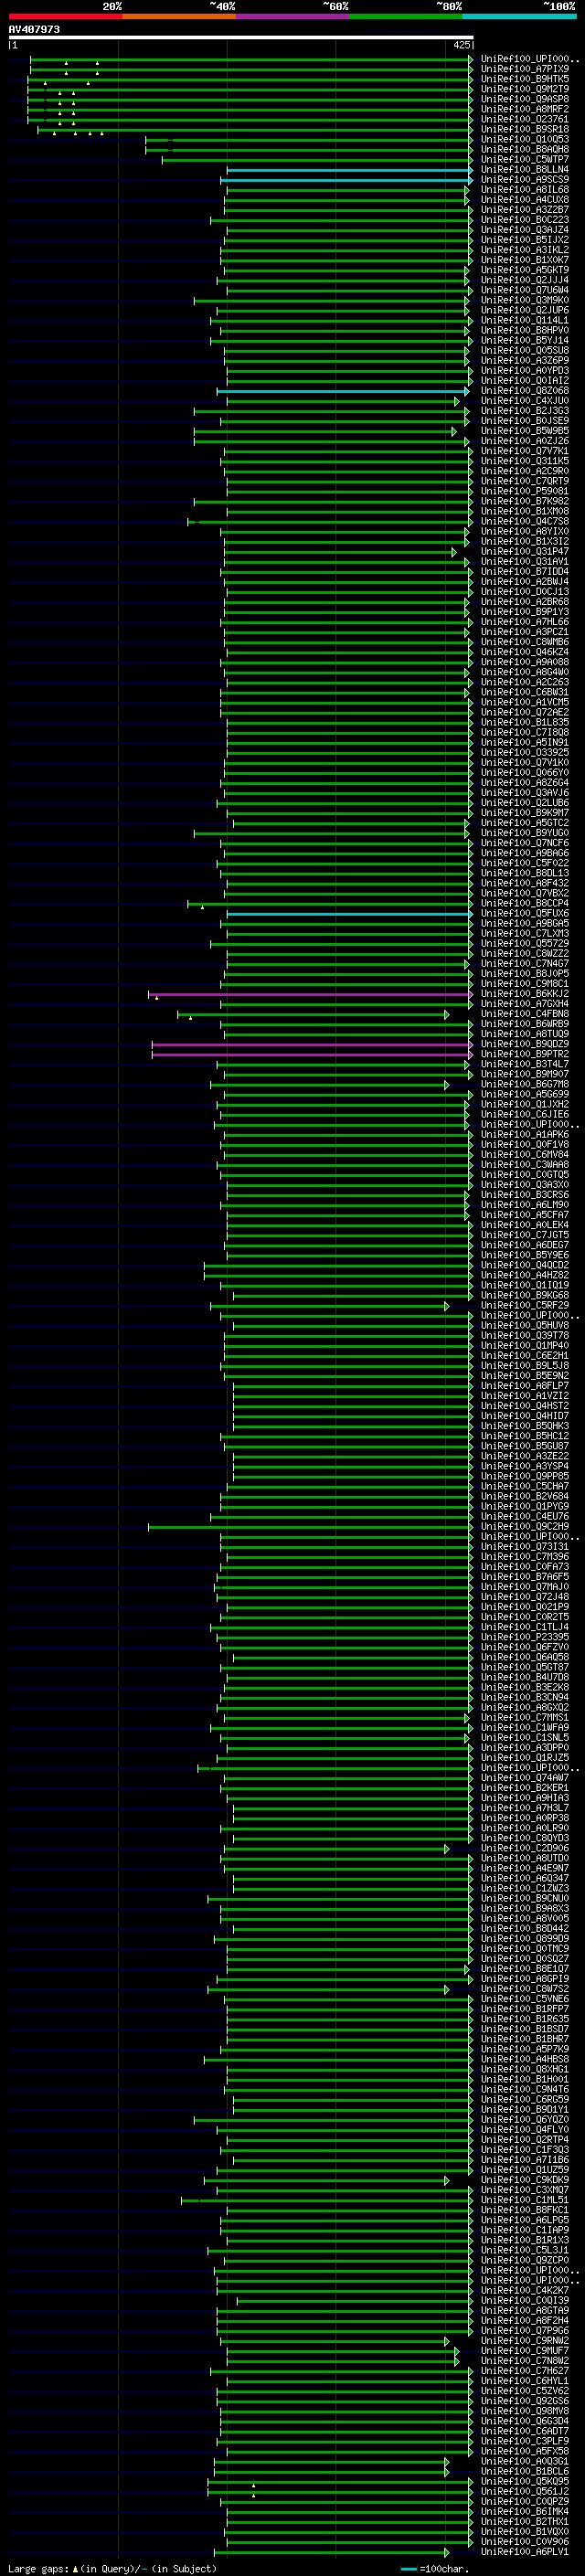This screenshot has height=2576, width=585.
Task: Select the UniRef100_Q4QCD2 label
Action: 525,1266
